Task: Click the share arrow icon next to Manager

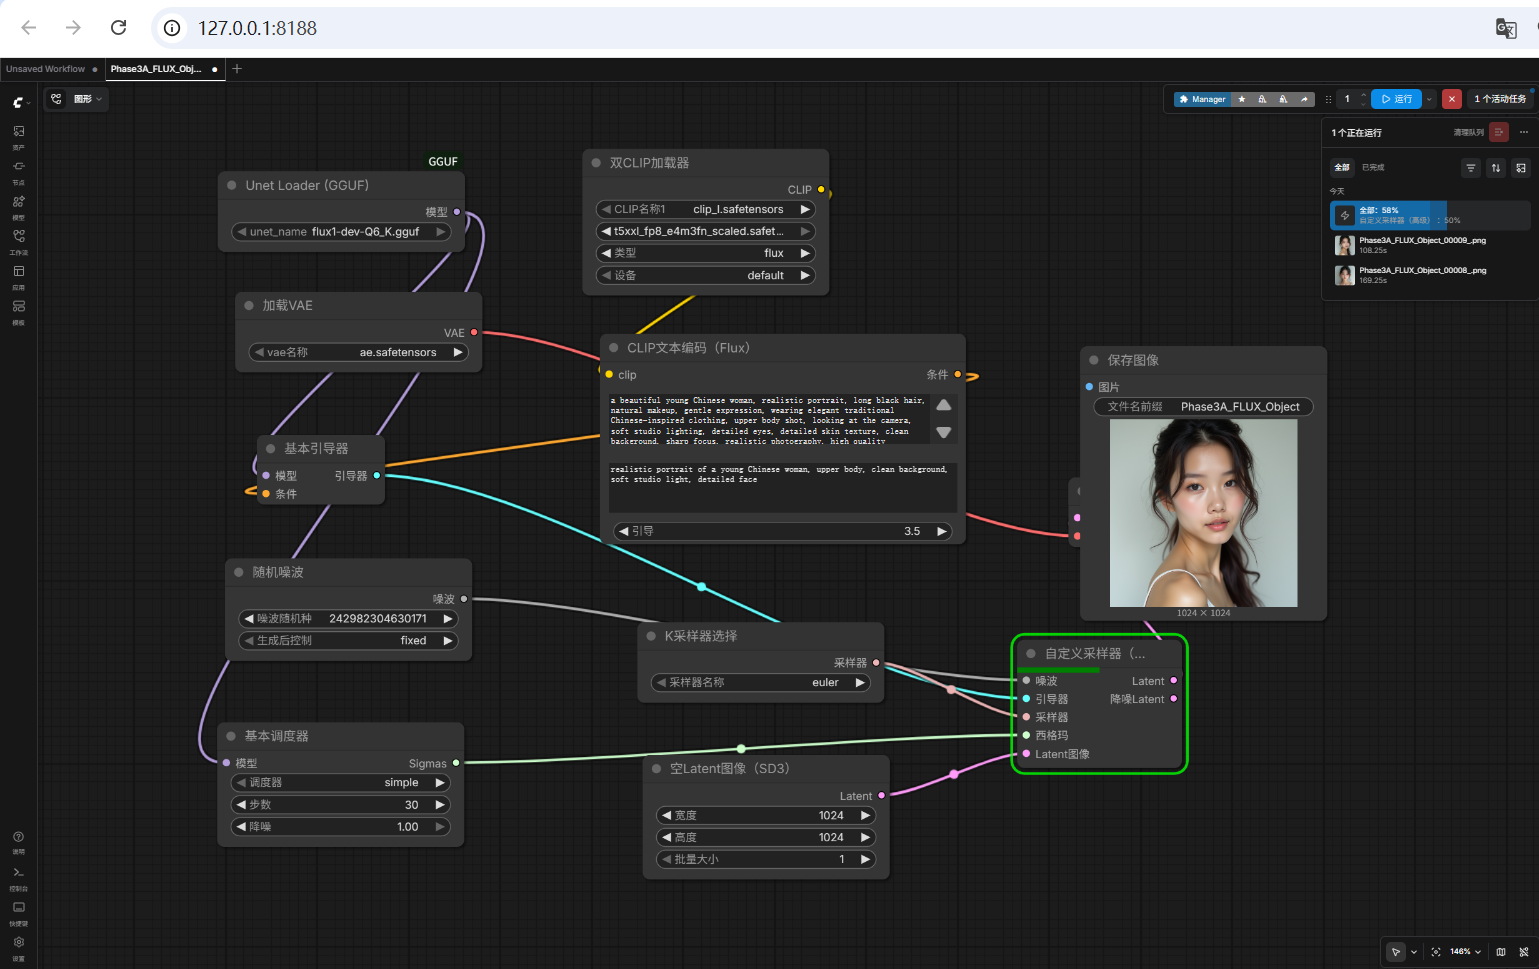Action: 1304,99
